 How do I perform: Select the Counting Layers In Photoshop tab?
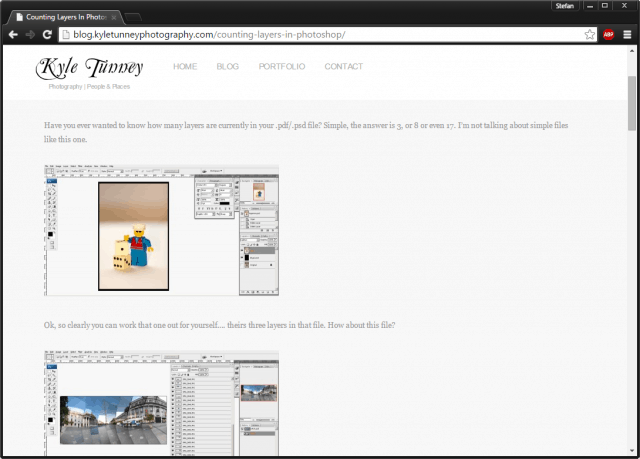[x=65, y=17]
